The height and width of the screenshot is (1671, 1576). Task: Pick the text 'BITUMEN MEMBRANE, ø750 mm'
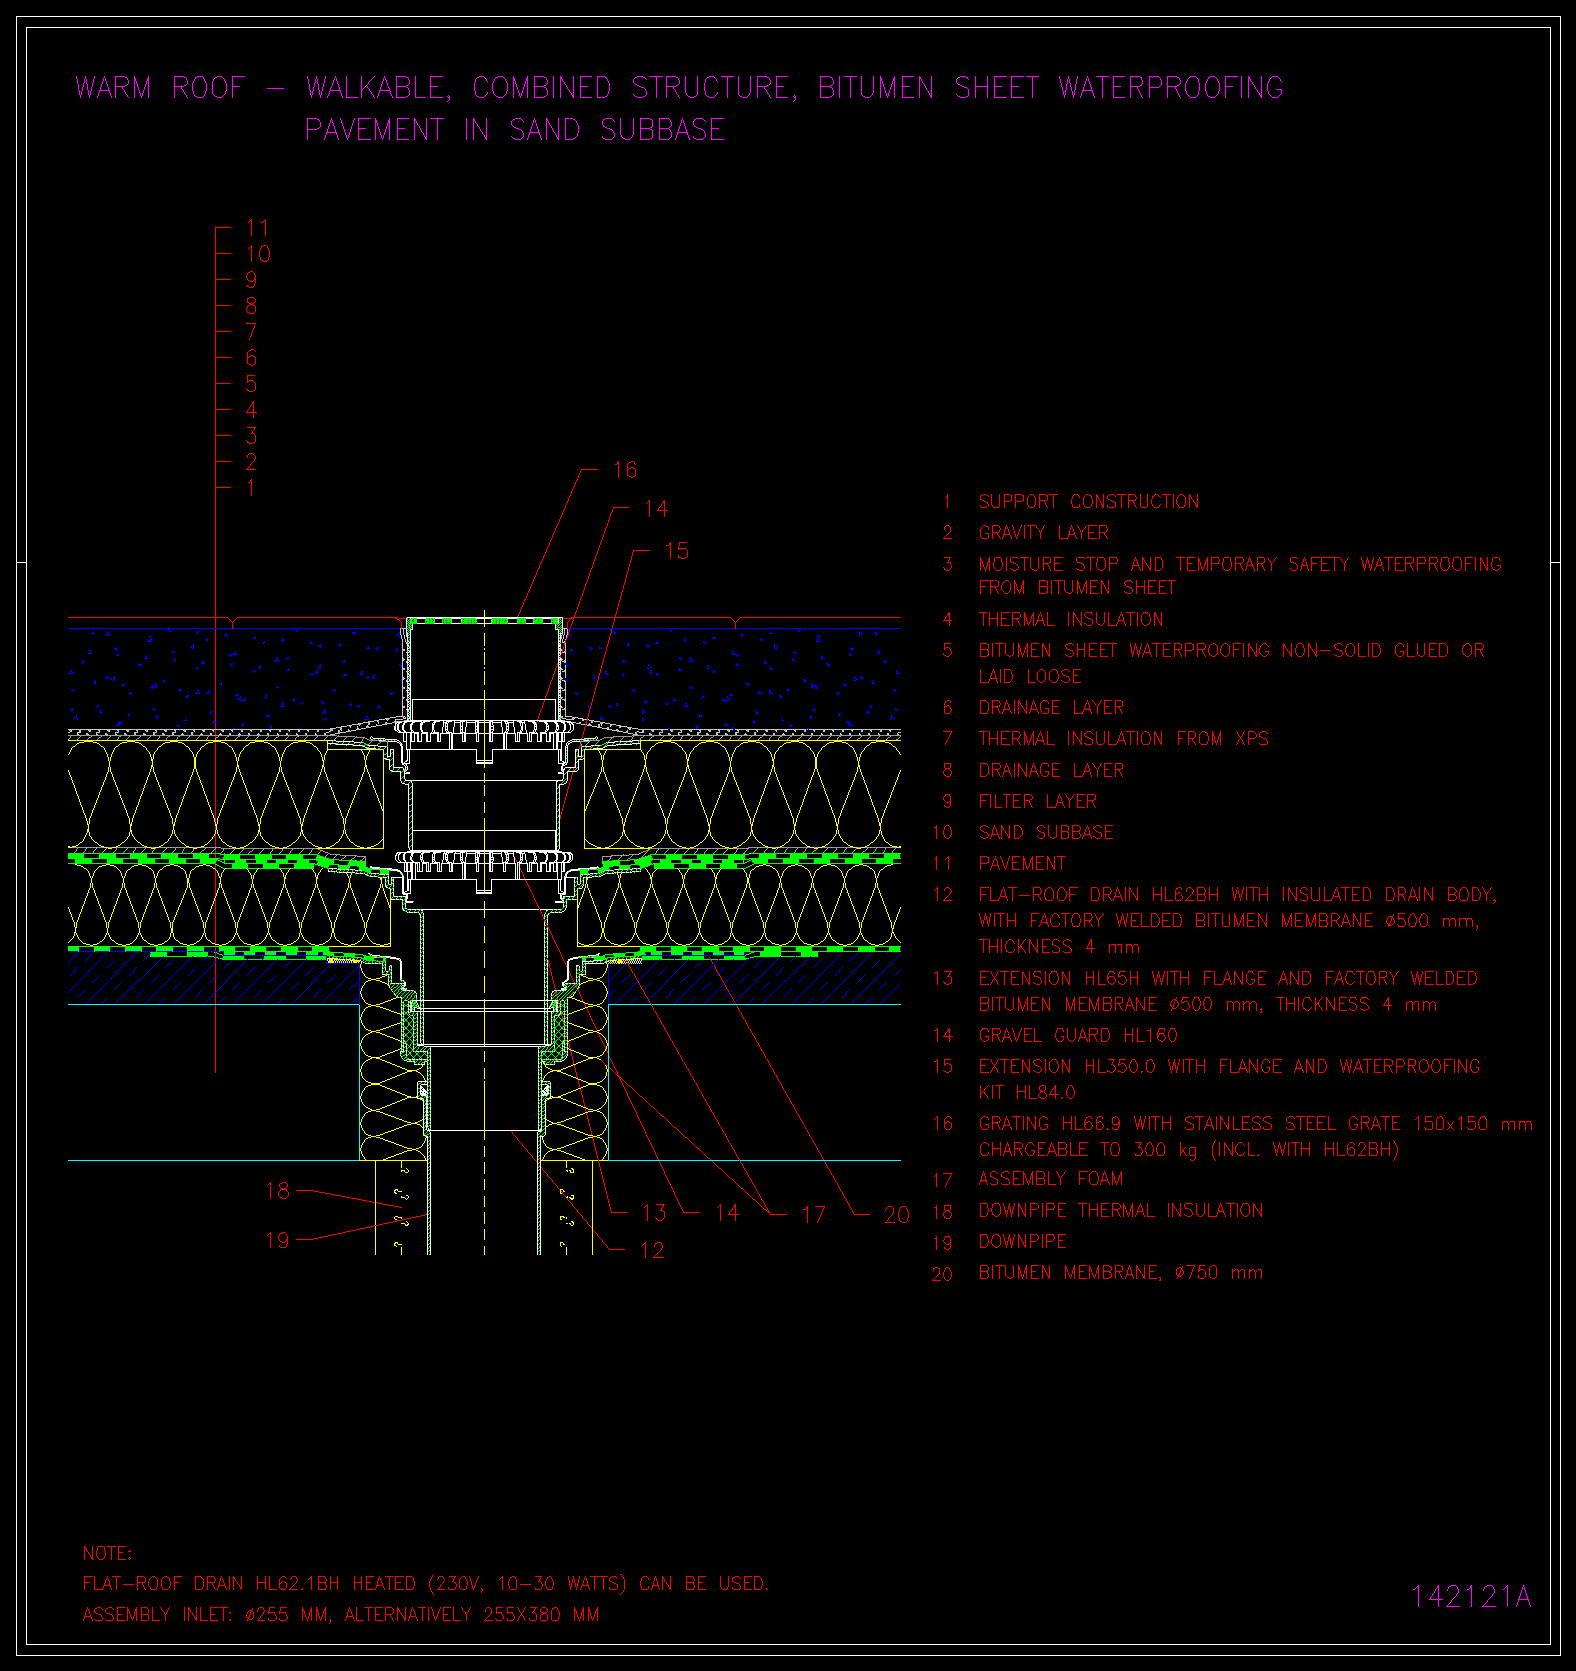coord(1120,1273)
